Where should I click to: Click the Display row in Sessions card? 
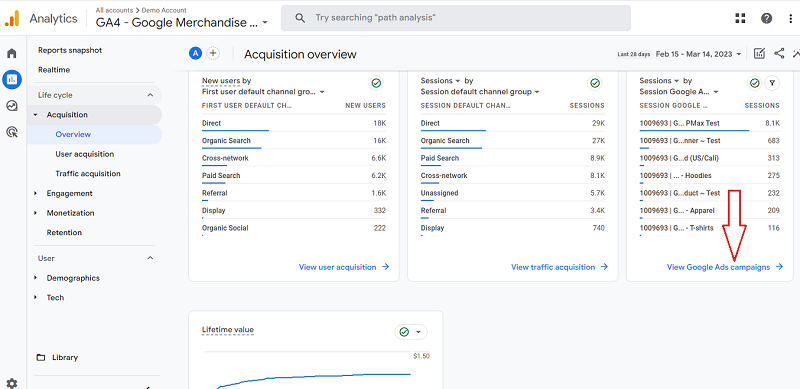click(512, 228)
